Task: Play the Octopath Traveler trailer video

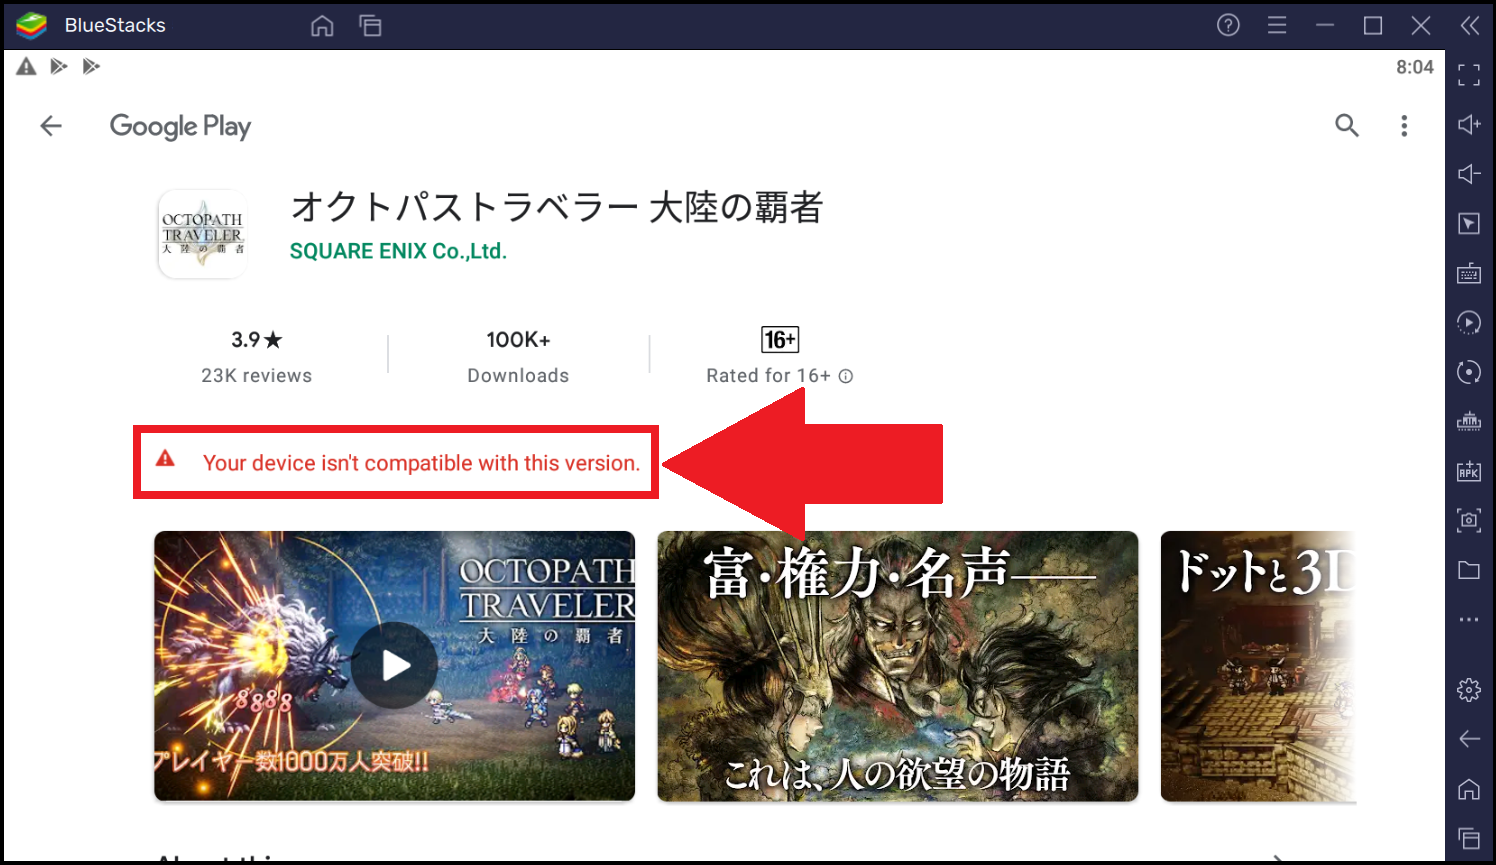Action: tap(394, 665)
